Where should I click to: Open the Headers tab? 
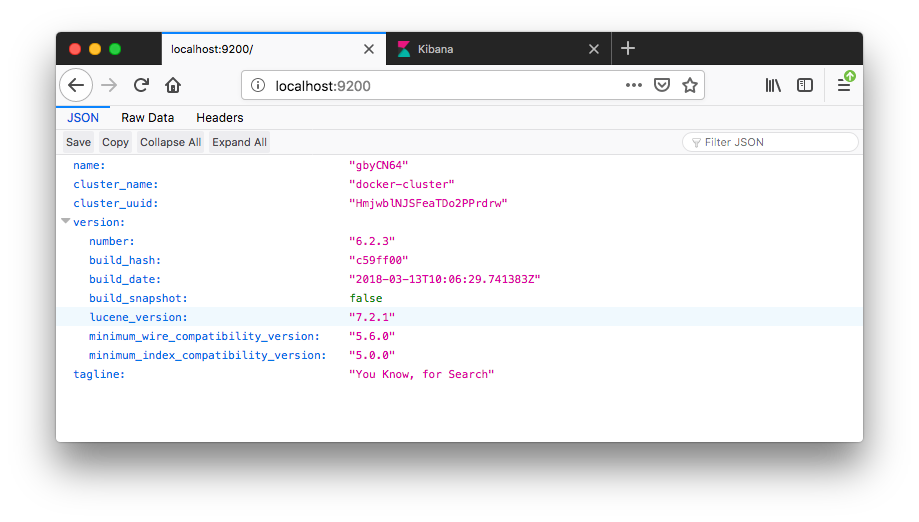pos(220,118)
